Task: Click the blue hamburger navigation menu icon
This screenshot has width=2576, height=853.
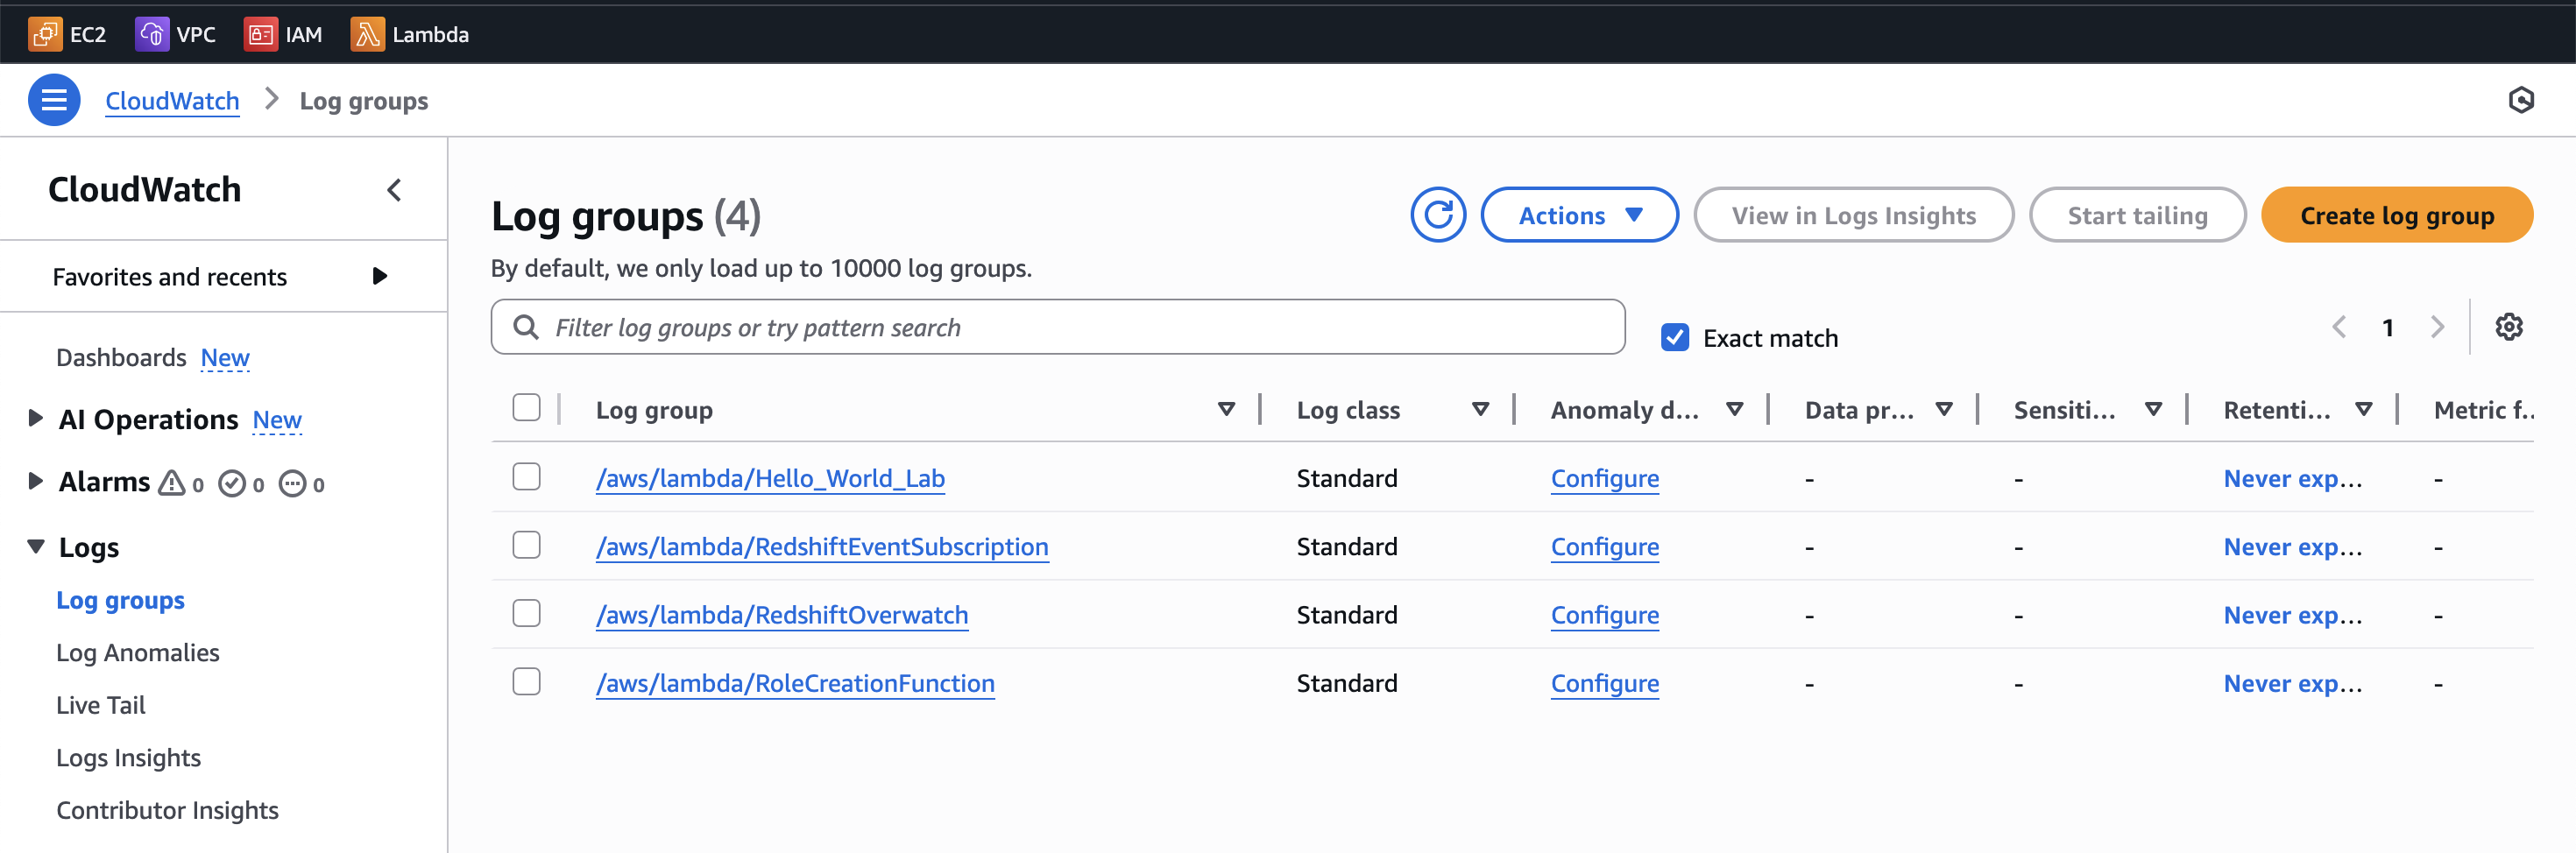Action: (x=54, y=100)
